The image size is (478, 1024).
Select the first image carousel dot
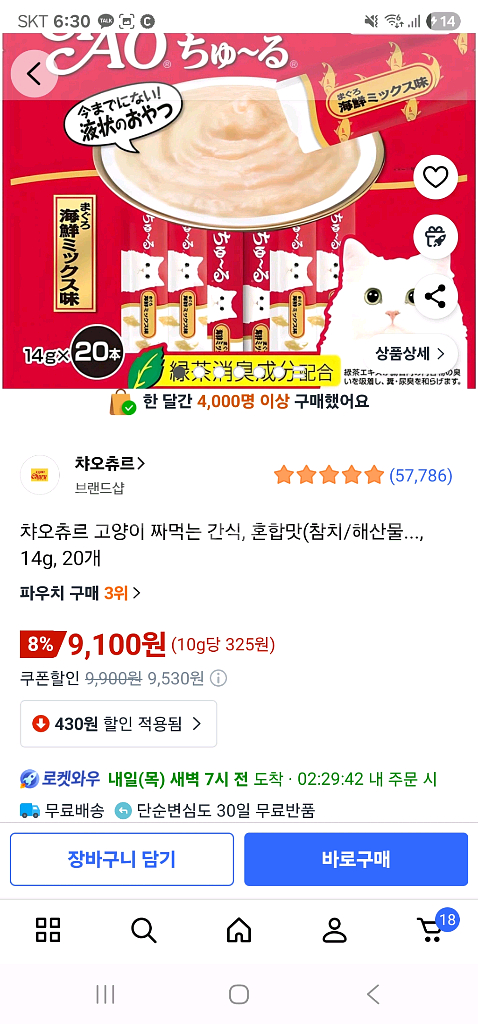180,372
